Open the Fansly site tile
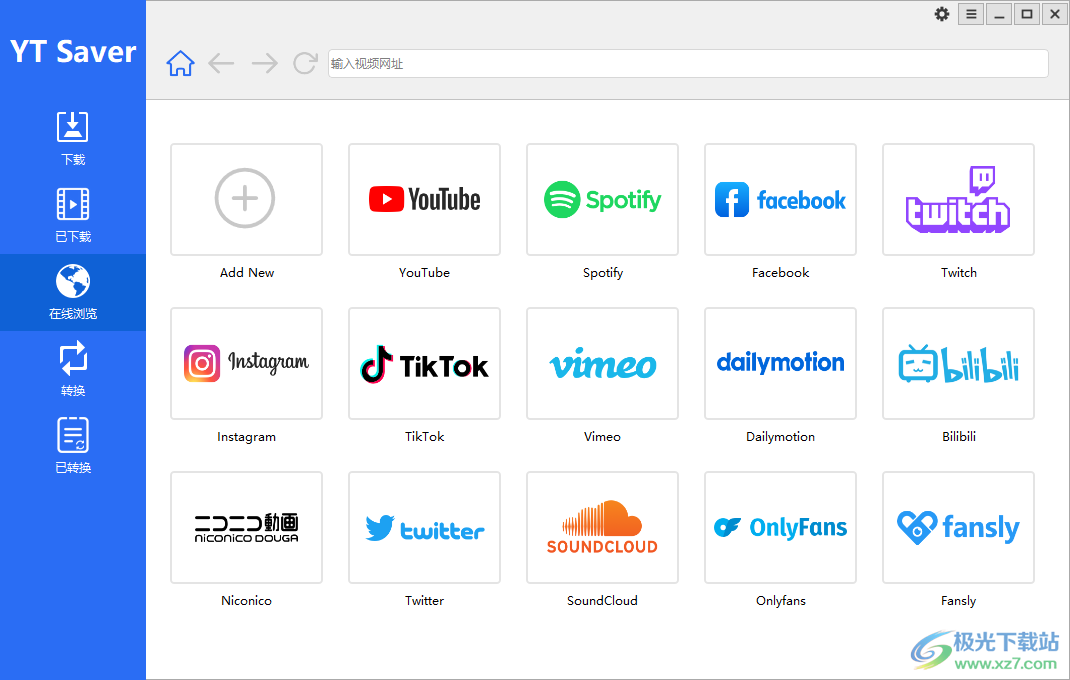1070x680 pixels. tap(959, 527)
